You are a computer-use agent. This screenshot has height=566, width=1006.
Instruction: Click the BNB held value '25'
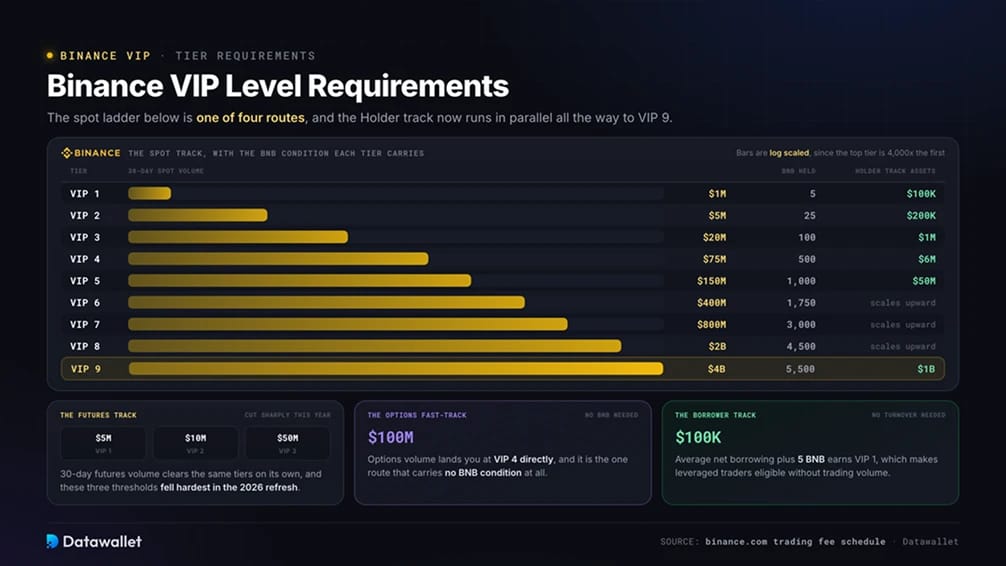810,216
